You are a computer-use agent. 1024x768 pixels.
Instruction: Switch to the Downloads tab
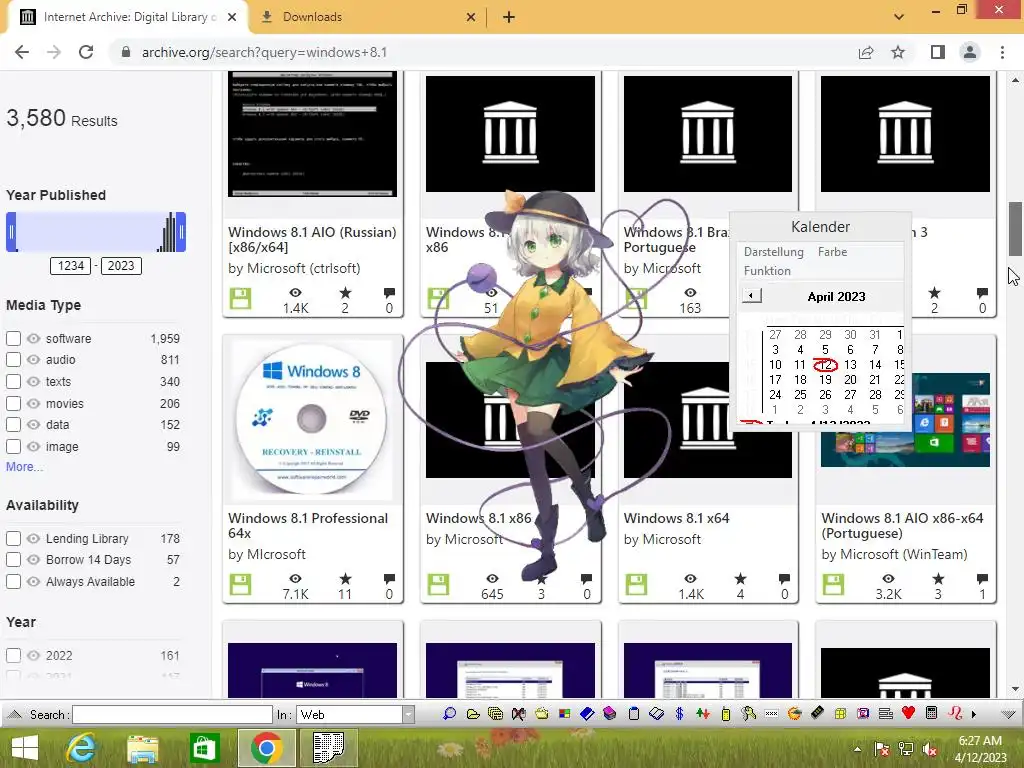coord(366,17)
